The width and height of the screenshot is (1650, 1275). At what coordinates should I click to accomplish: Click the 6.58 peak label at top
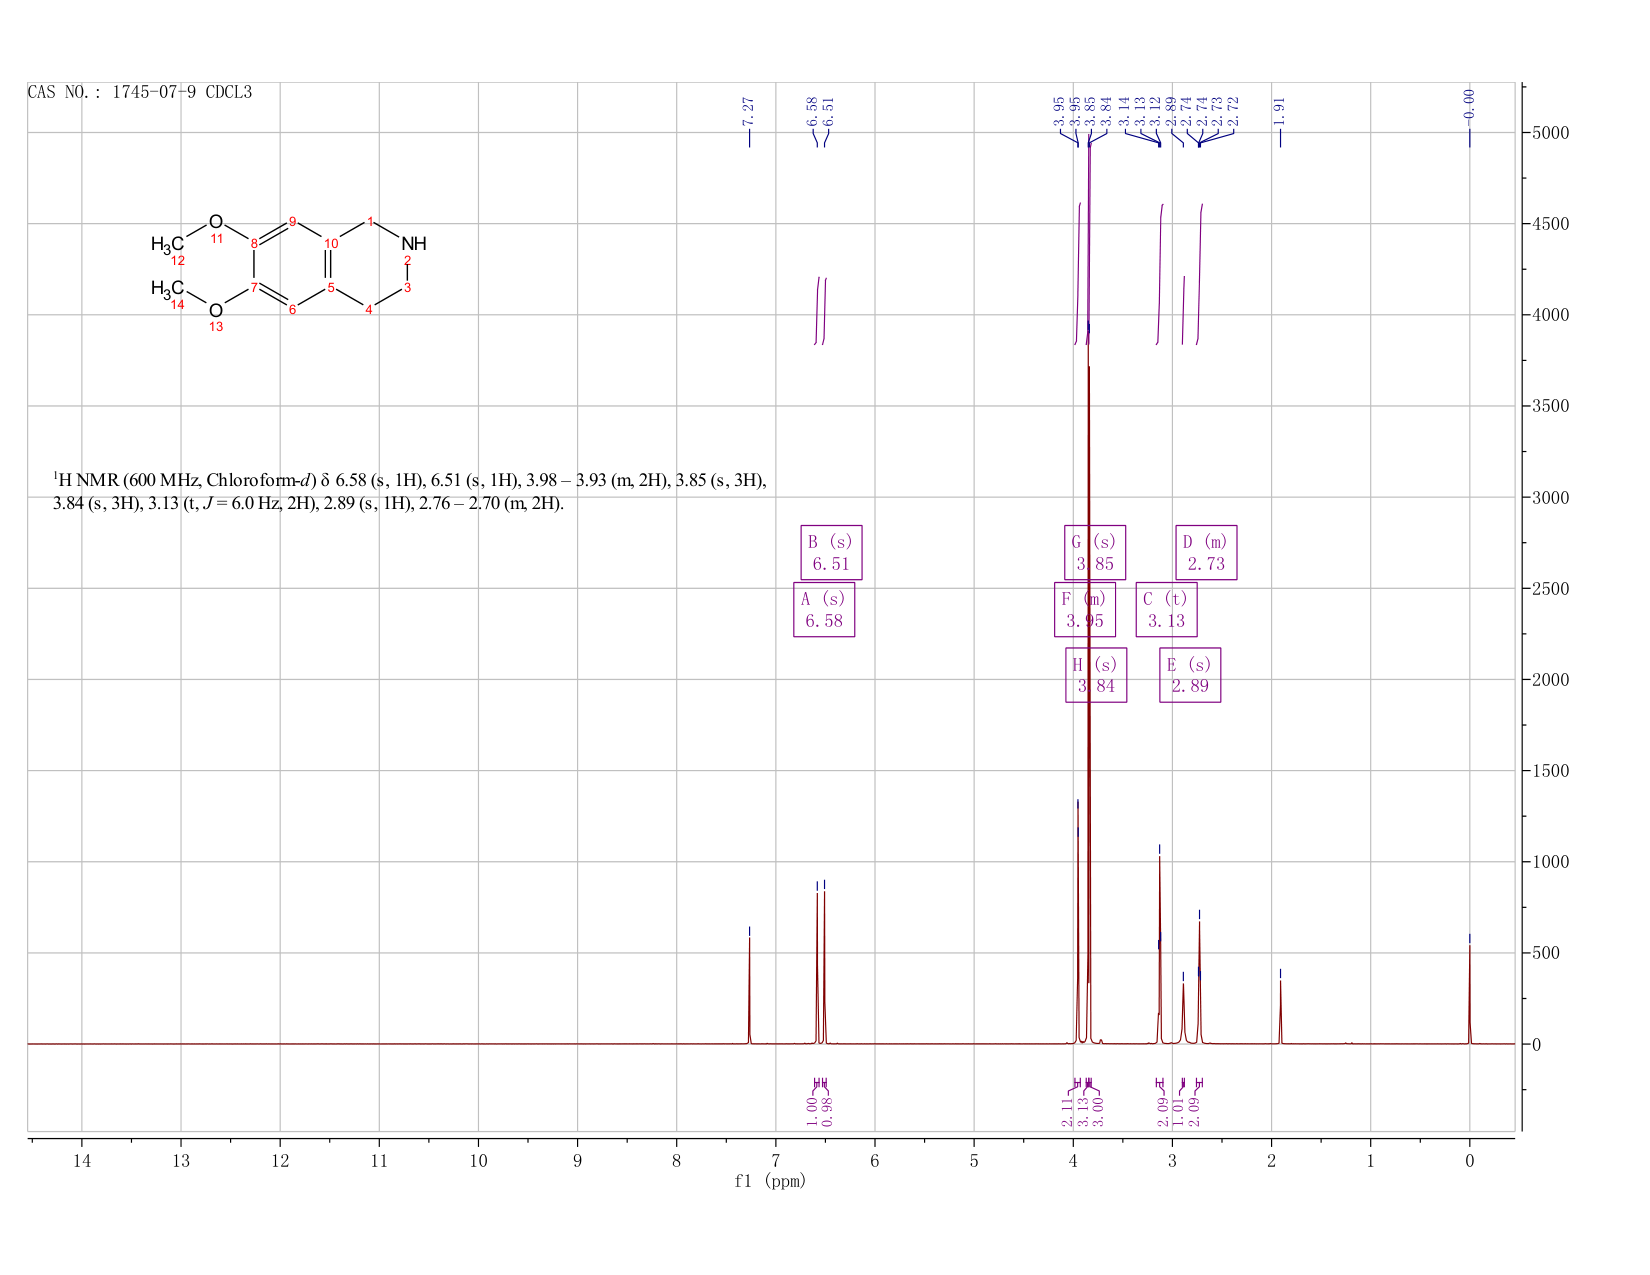point(812,111)
